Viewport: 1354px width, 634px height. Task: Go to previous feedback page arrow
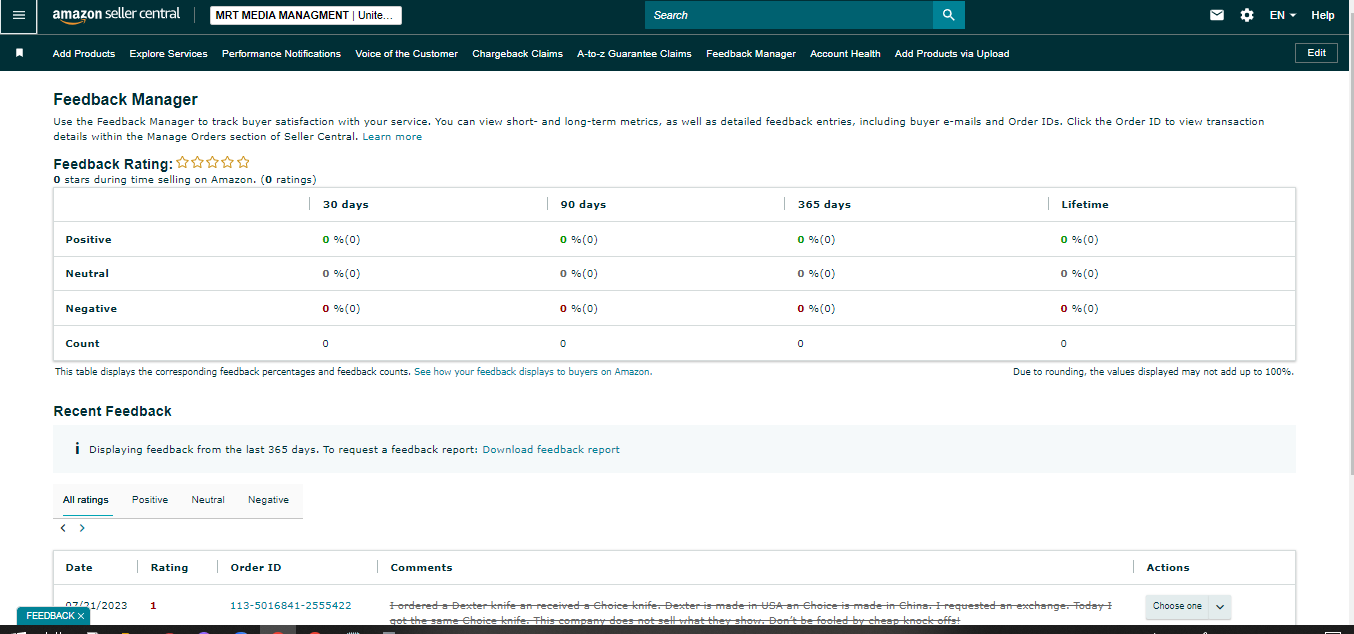point(63,528)
